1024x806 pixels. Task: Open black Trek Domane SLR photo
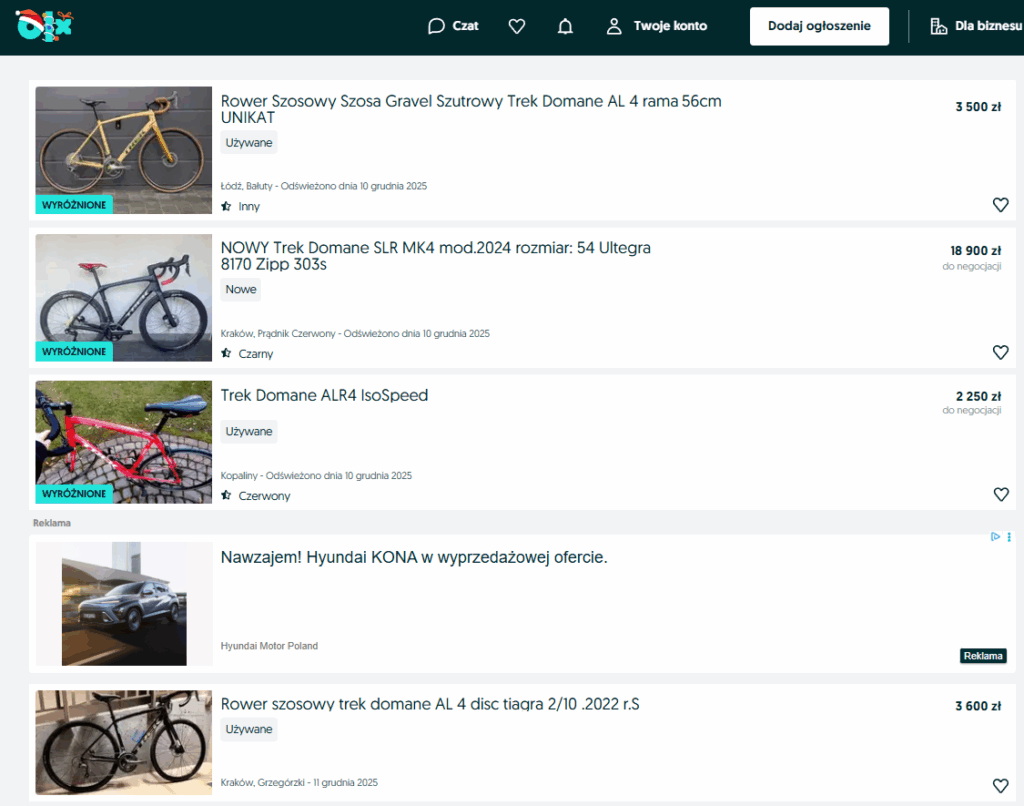pyautogui.click(x=124, y=297)
